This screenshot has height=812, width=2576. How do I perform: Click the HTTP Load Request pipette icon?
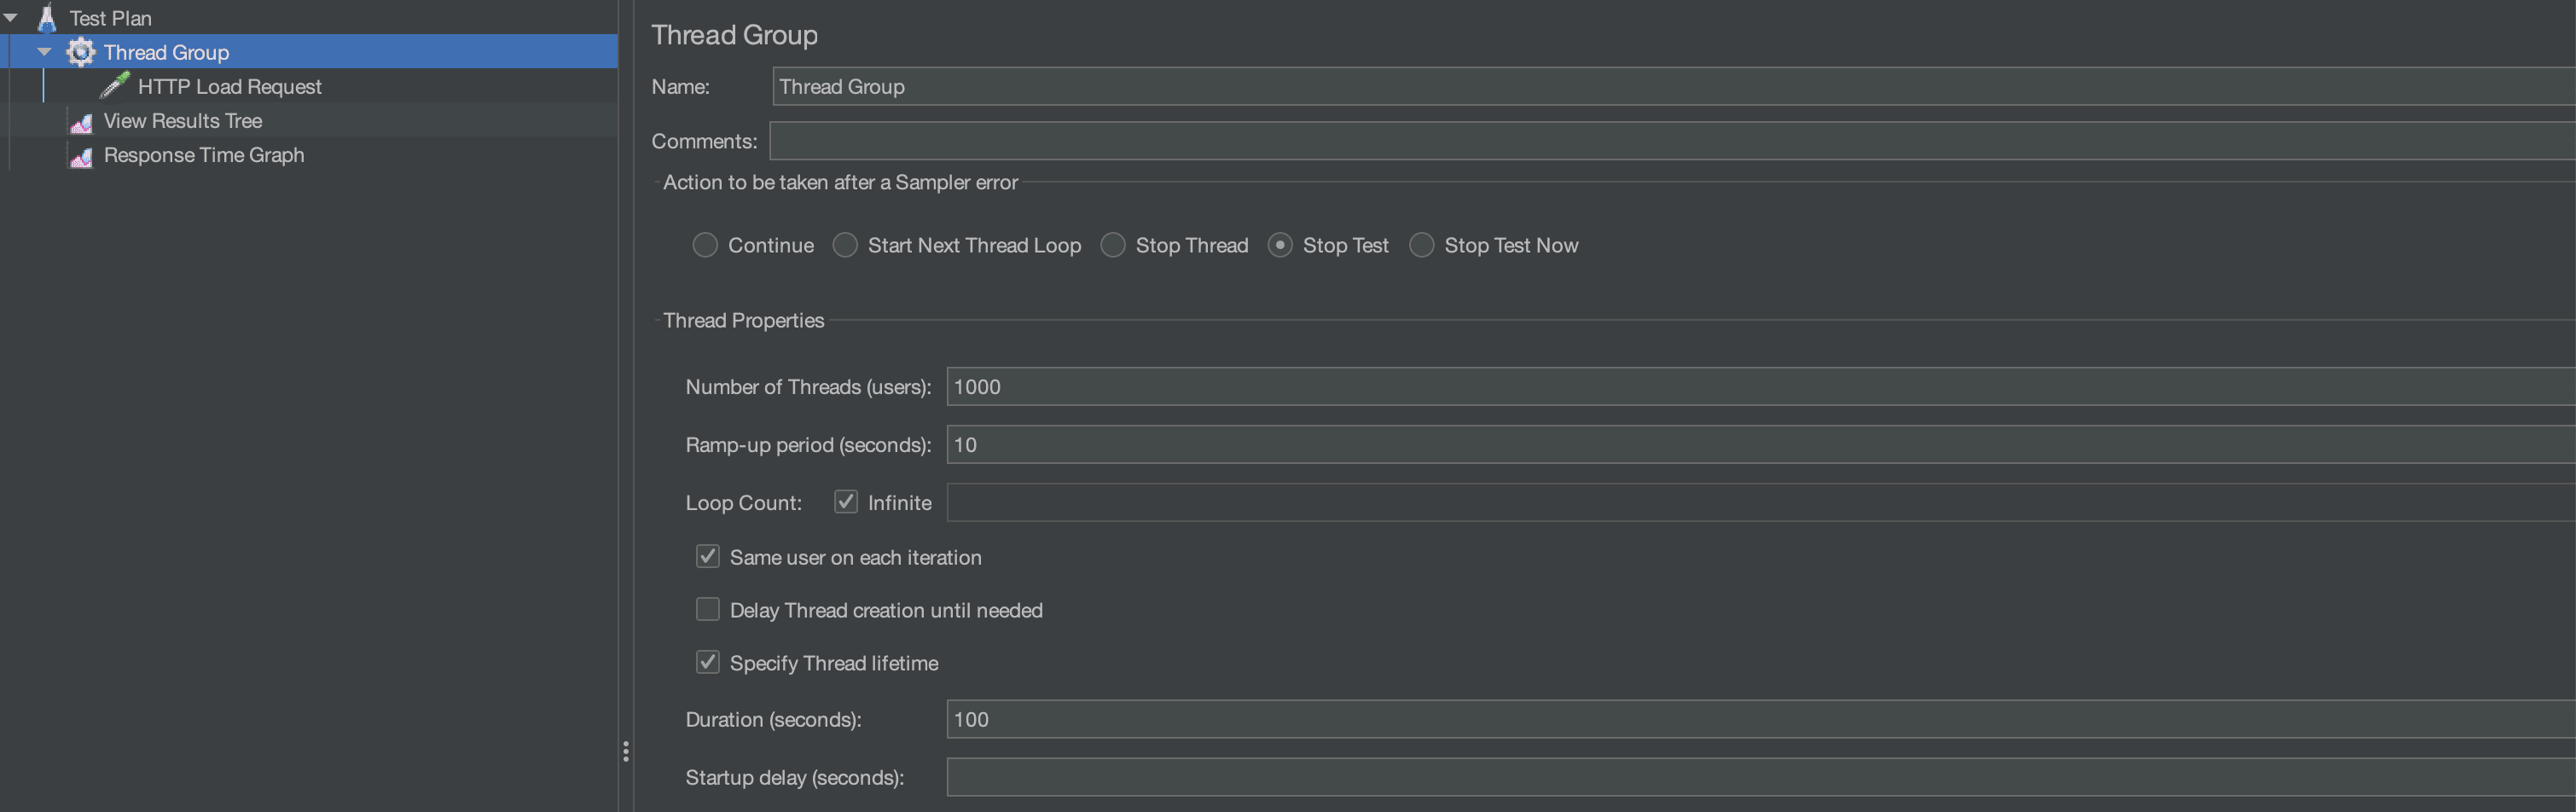[x=115, y=86]
